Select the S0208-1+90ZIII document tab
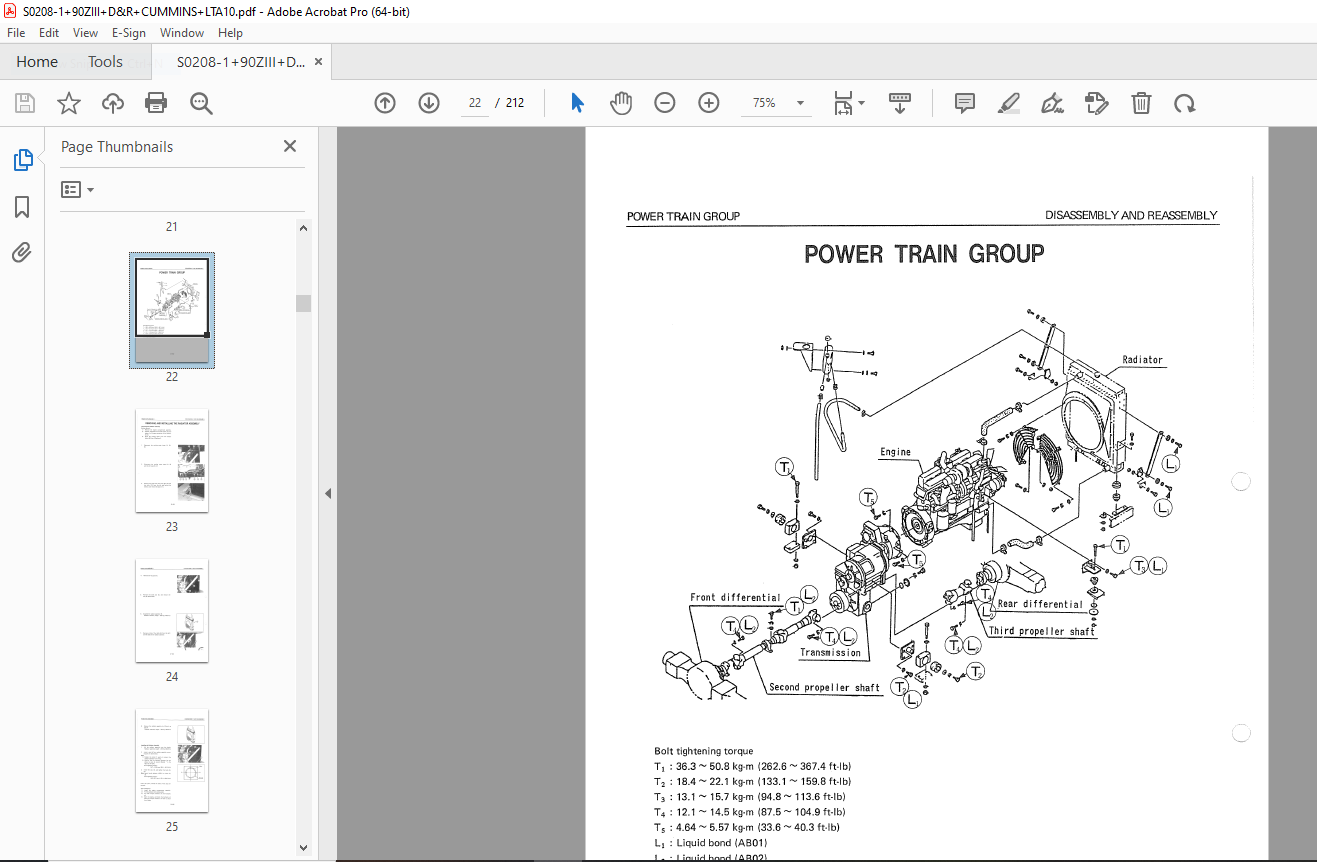Viewport: 1317px width, 862px height. (241, 62)
